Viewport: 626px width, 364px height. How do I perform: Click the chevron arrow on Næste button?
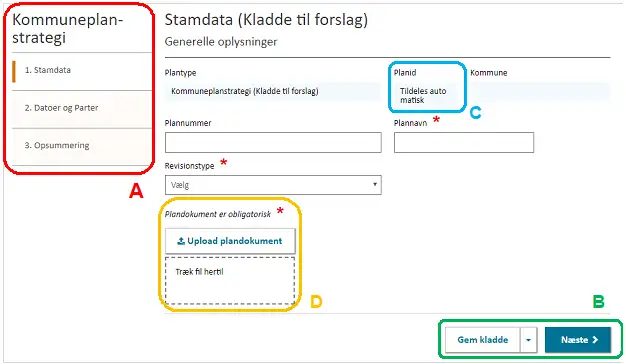[x=595, y=340]
